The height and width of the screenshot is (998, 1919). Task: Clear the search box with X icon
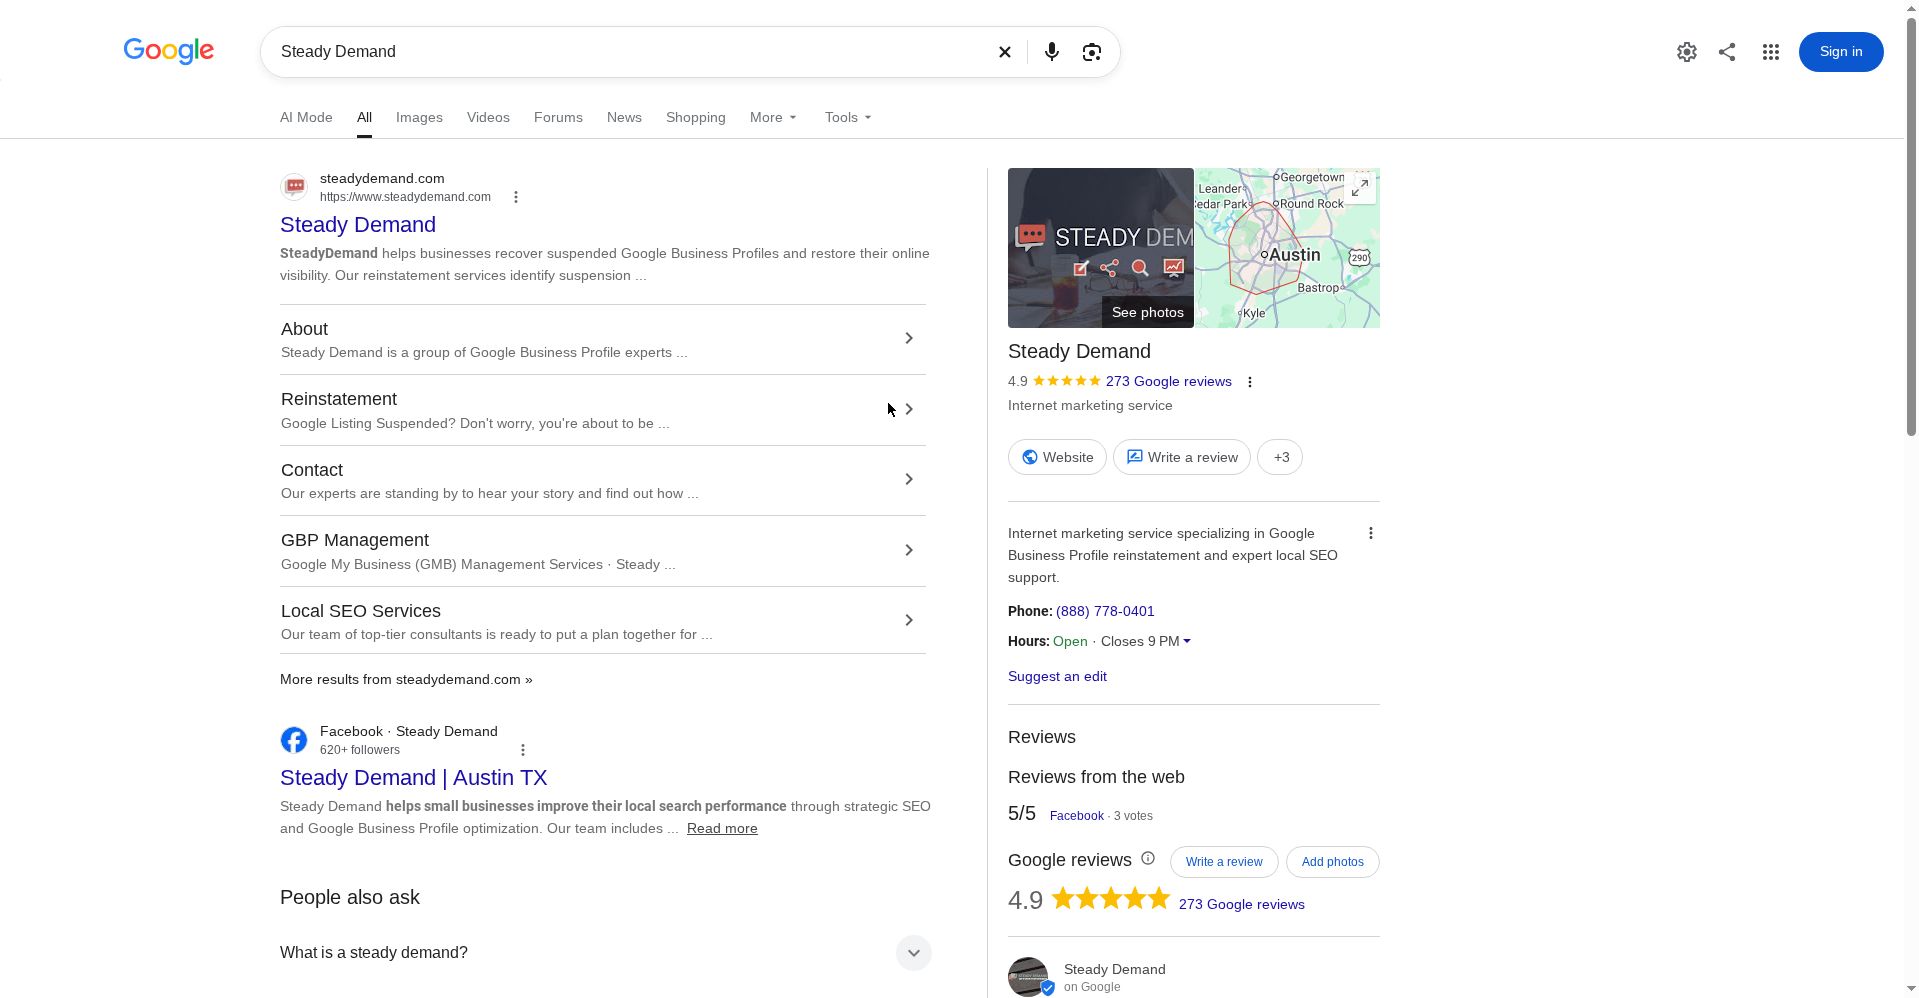[1005, 52]
